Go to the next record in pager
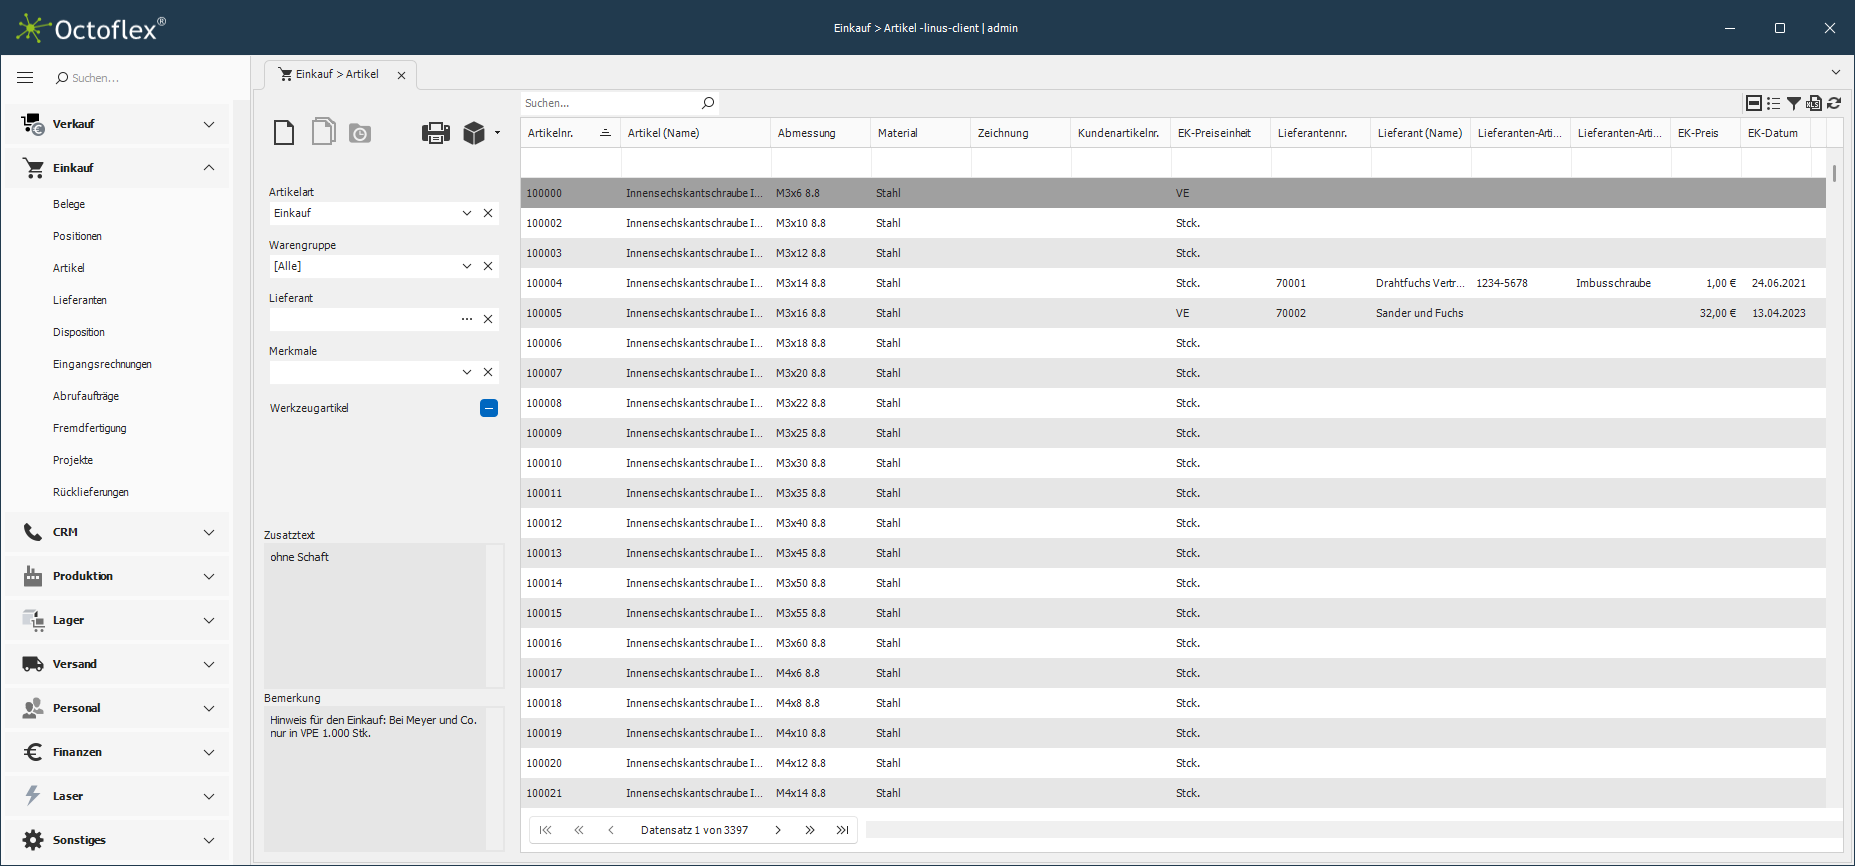The image size is (1855, 866). (778, 830)
